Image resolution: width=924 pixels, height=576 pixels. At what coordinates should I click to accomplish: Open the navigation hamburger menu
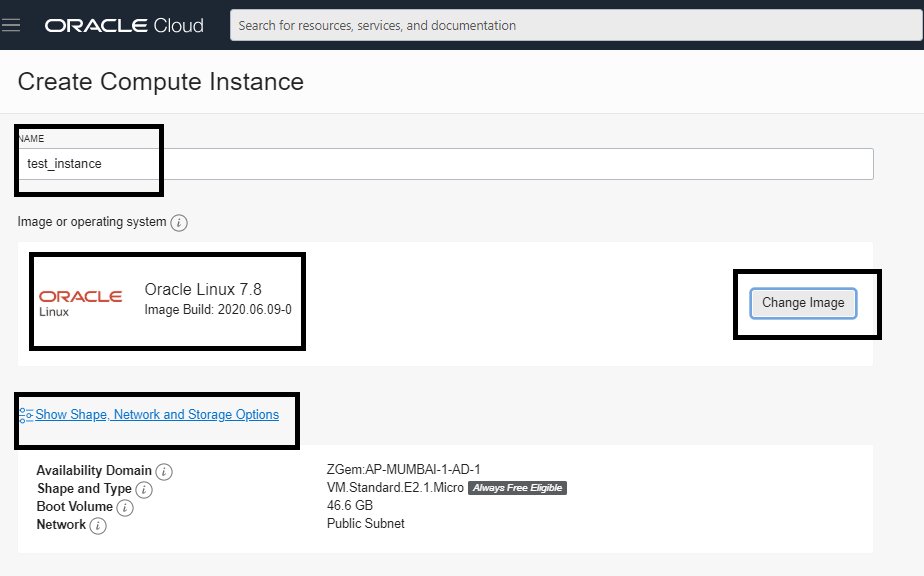(12, 24)
